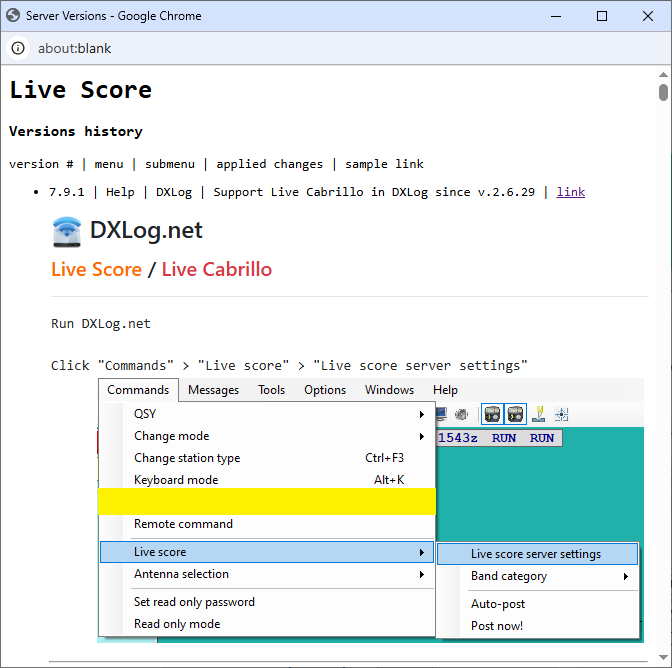672x668 pixels.
Task: Select Auto-post in Live score submenu
Action: coord(537,604)
